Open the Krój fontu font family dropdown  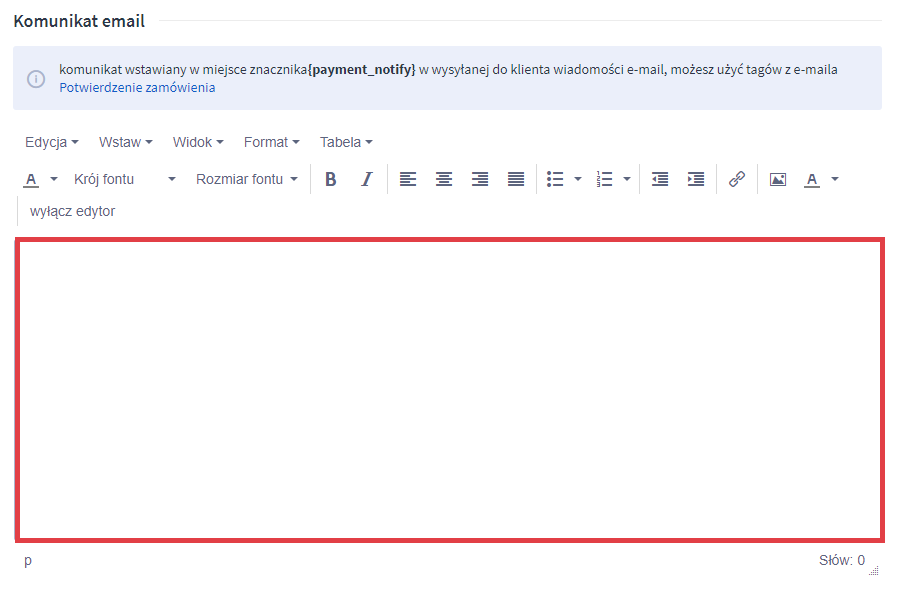125,179
